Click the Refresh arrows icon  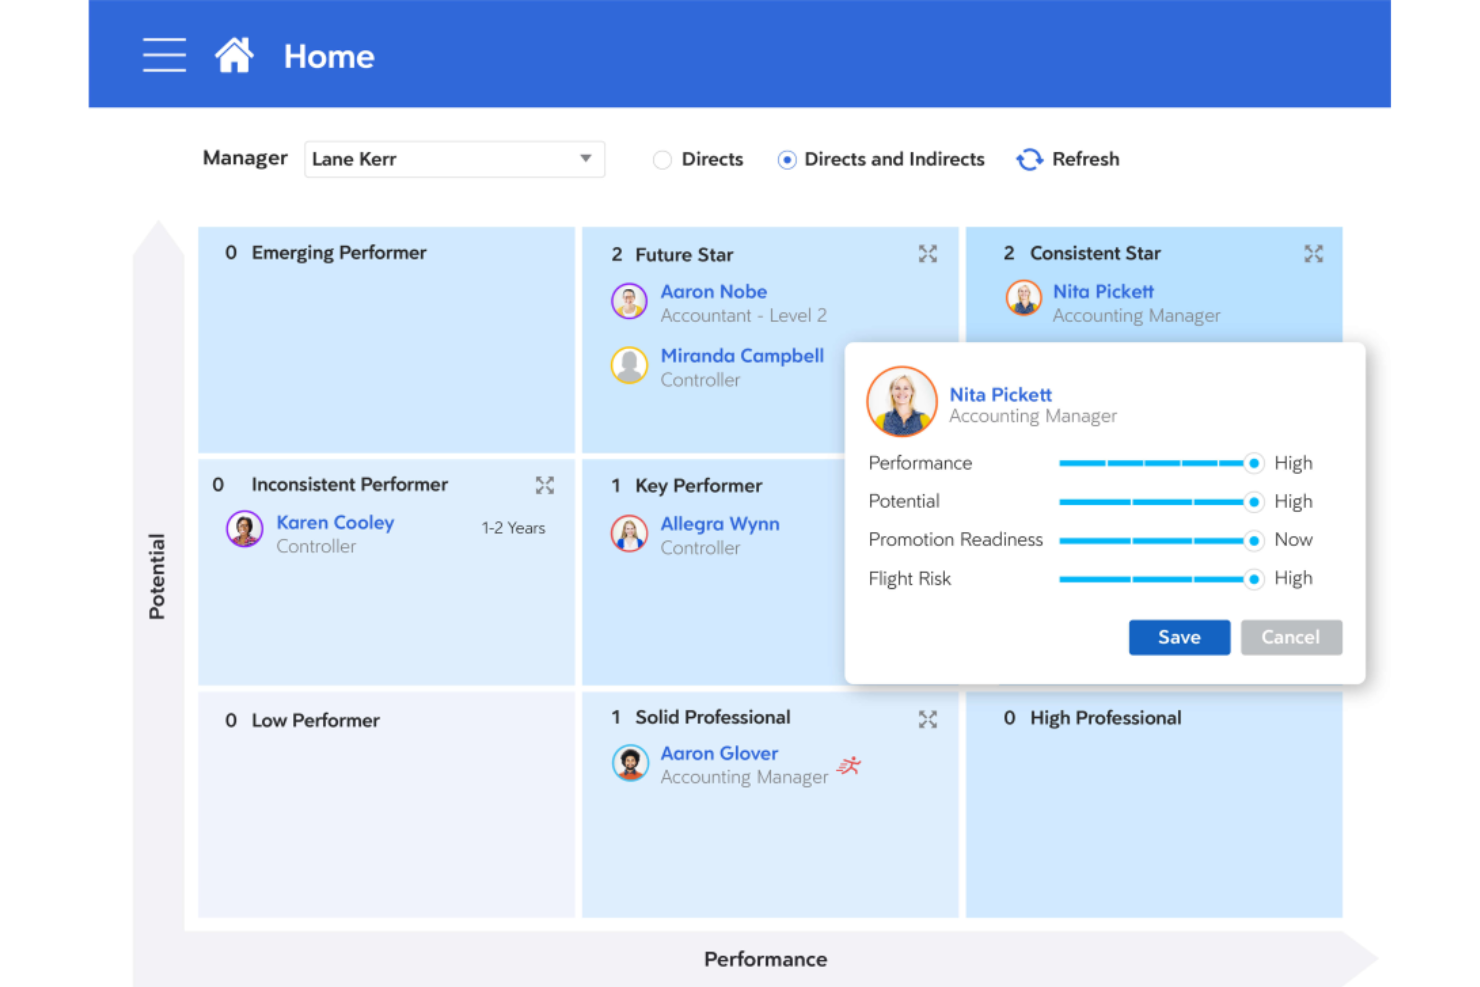point(1029,159)
